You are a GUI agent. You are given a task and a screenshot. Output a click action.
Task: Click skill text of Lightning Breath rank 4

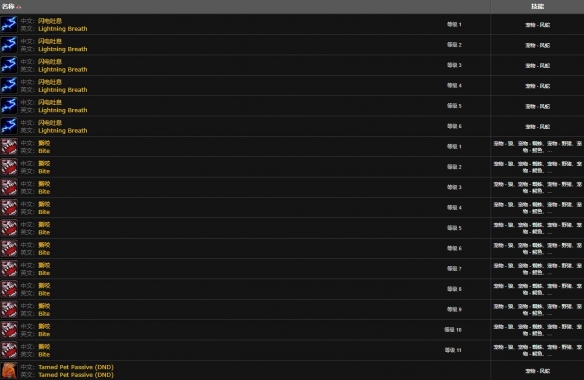(x=537, y=86)
